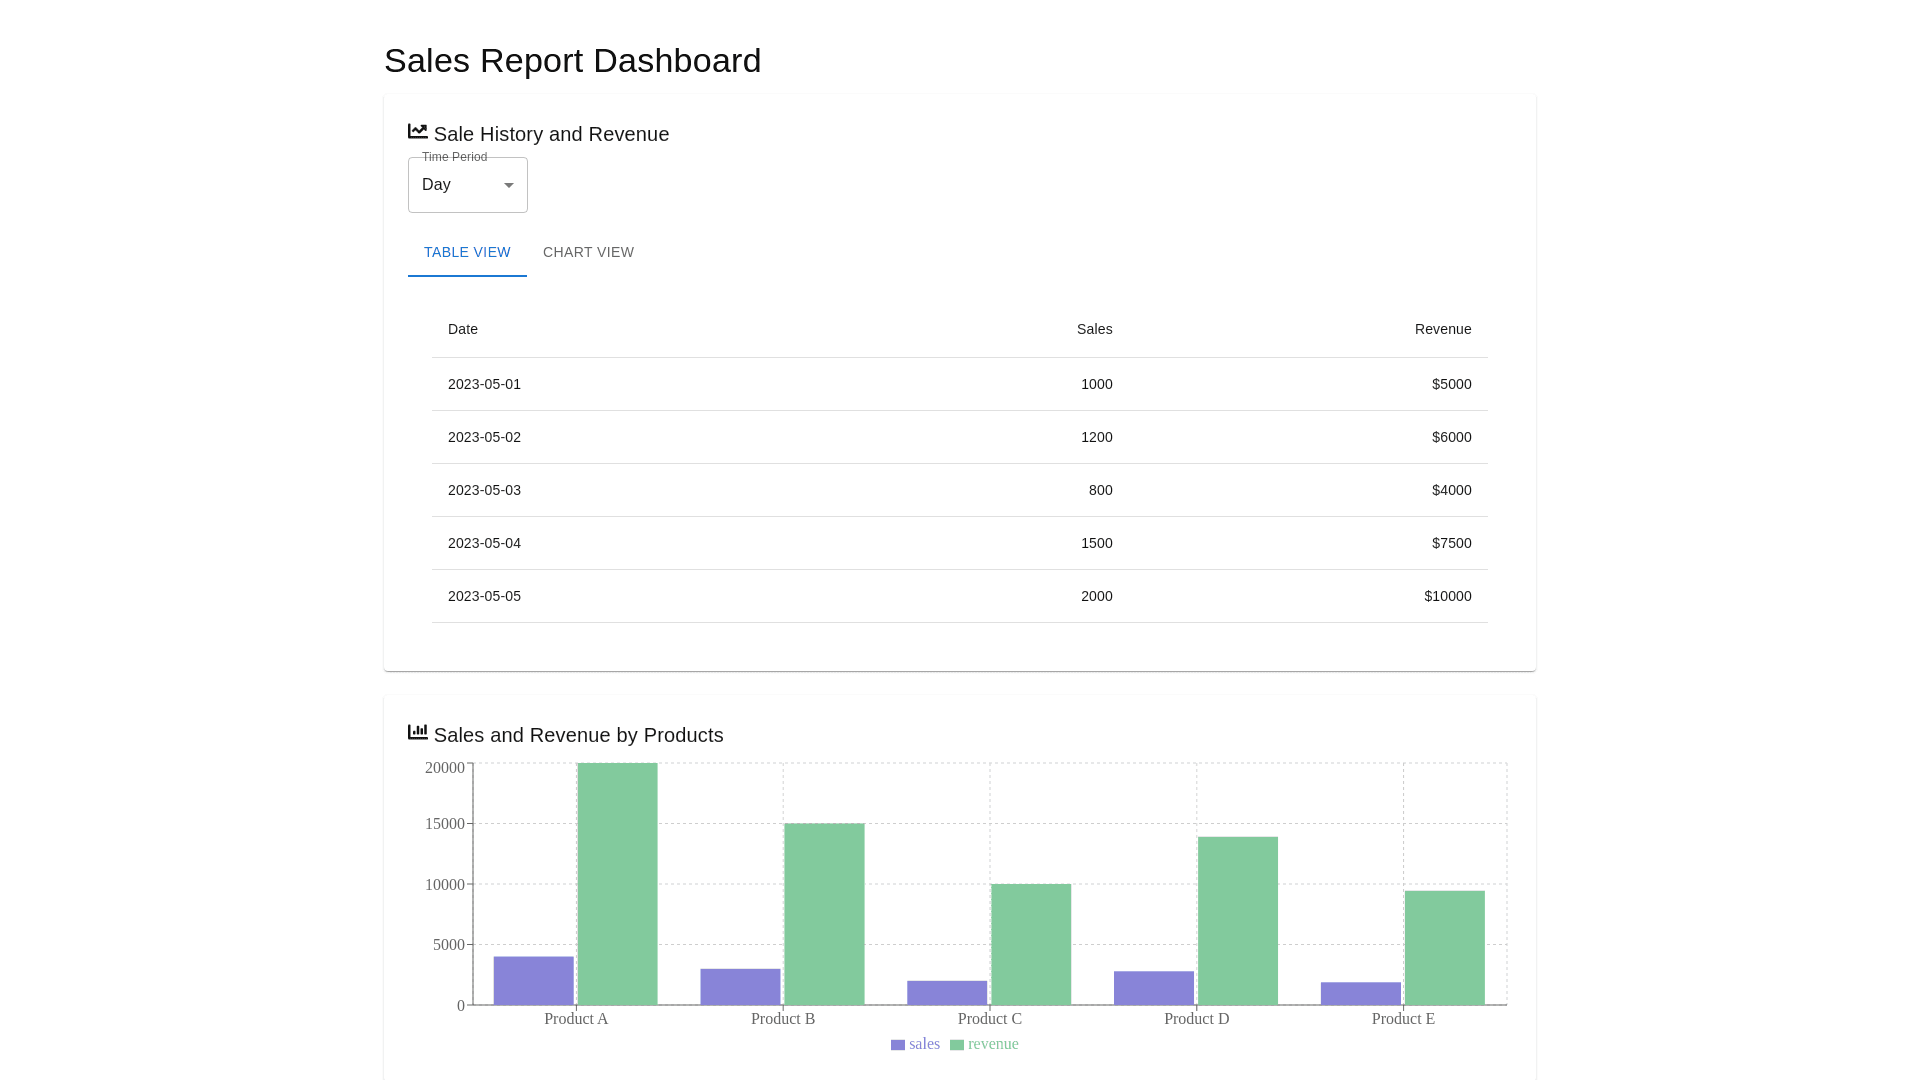Viewport: 1920px width, 1080px height.
Task: Click the Sales Report Dashboard heading
Action: pos(572,61)
